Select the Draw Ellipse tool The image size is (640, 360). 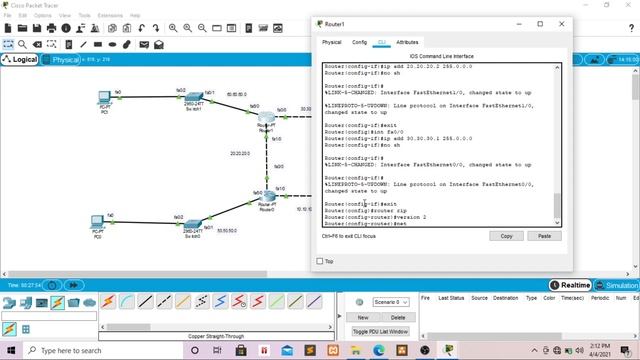[113, 44]
